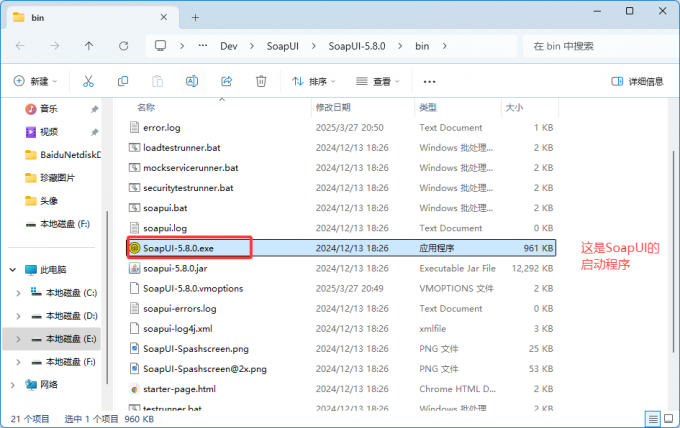Screen dimensions: 680x428
Task: Select the starter-page.html Chrome icon
Action: coord(134,389)
